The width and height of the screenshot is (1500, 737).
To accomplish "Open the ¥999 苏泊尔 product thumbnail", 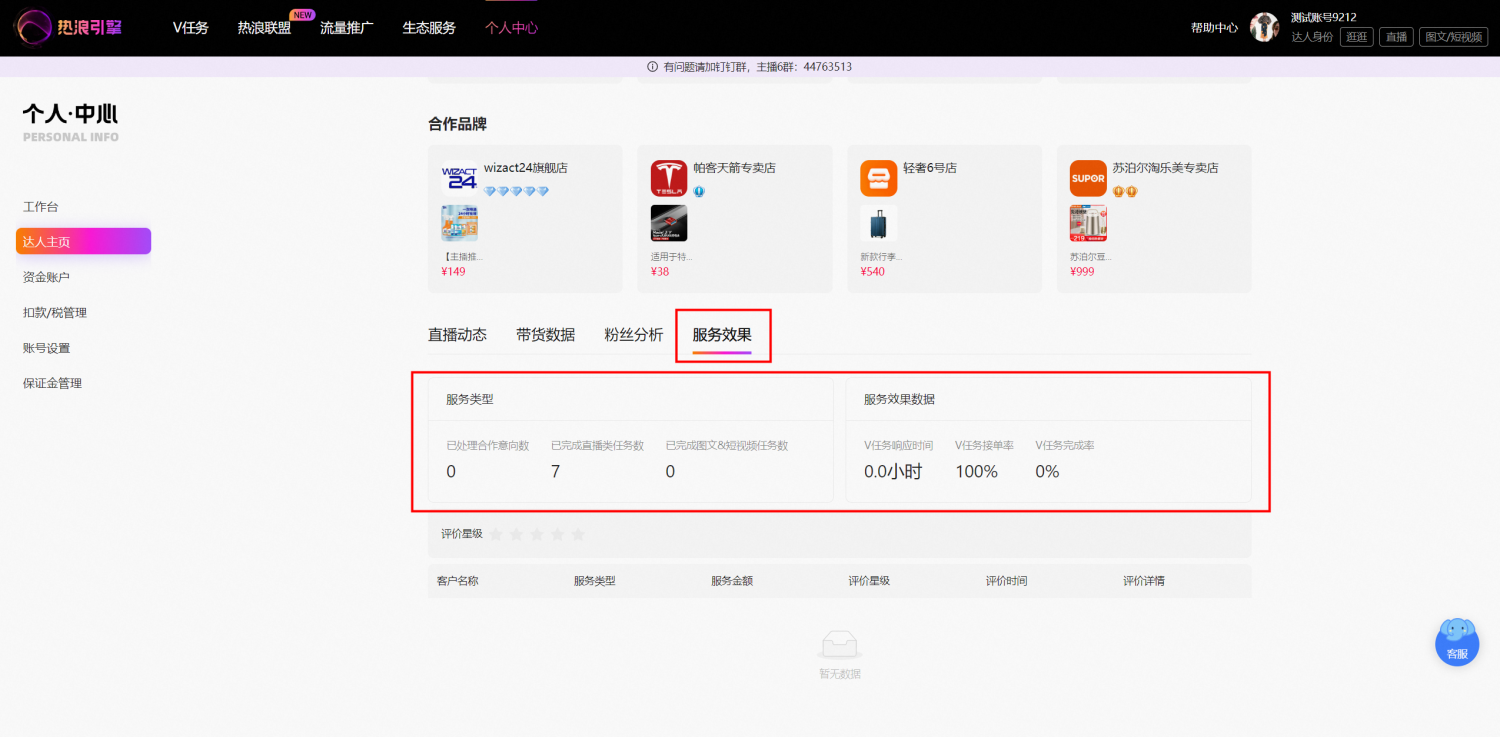I will [1088, 223].
